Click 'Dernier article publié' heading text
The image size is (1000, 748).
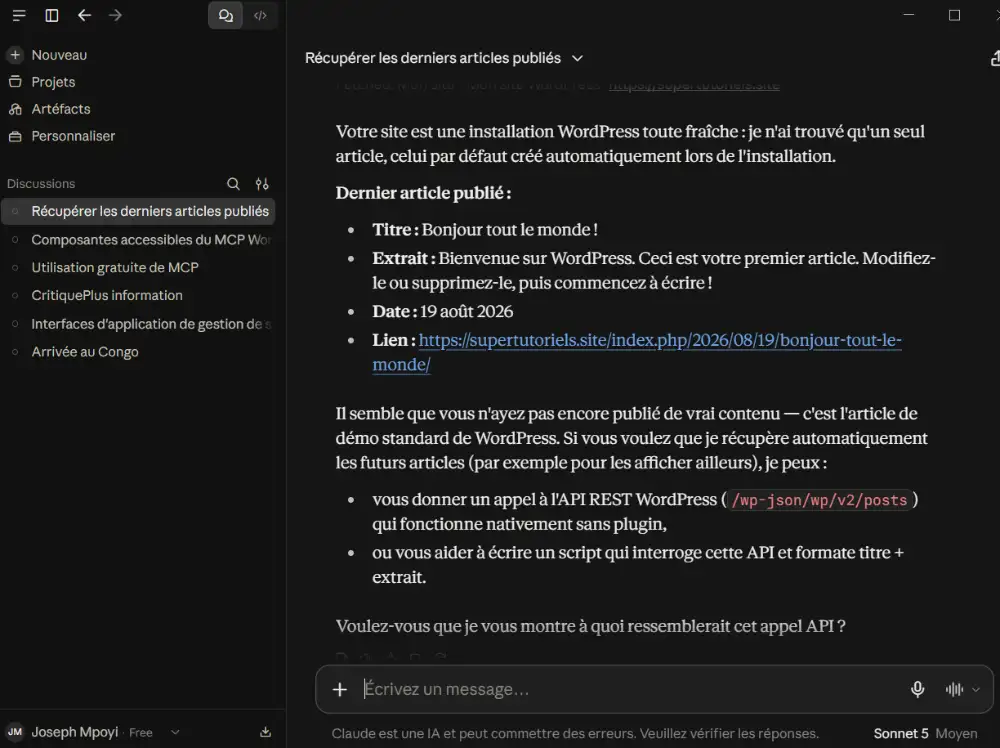click(423, 193)
